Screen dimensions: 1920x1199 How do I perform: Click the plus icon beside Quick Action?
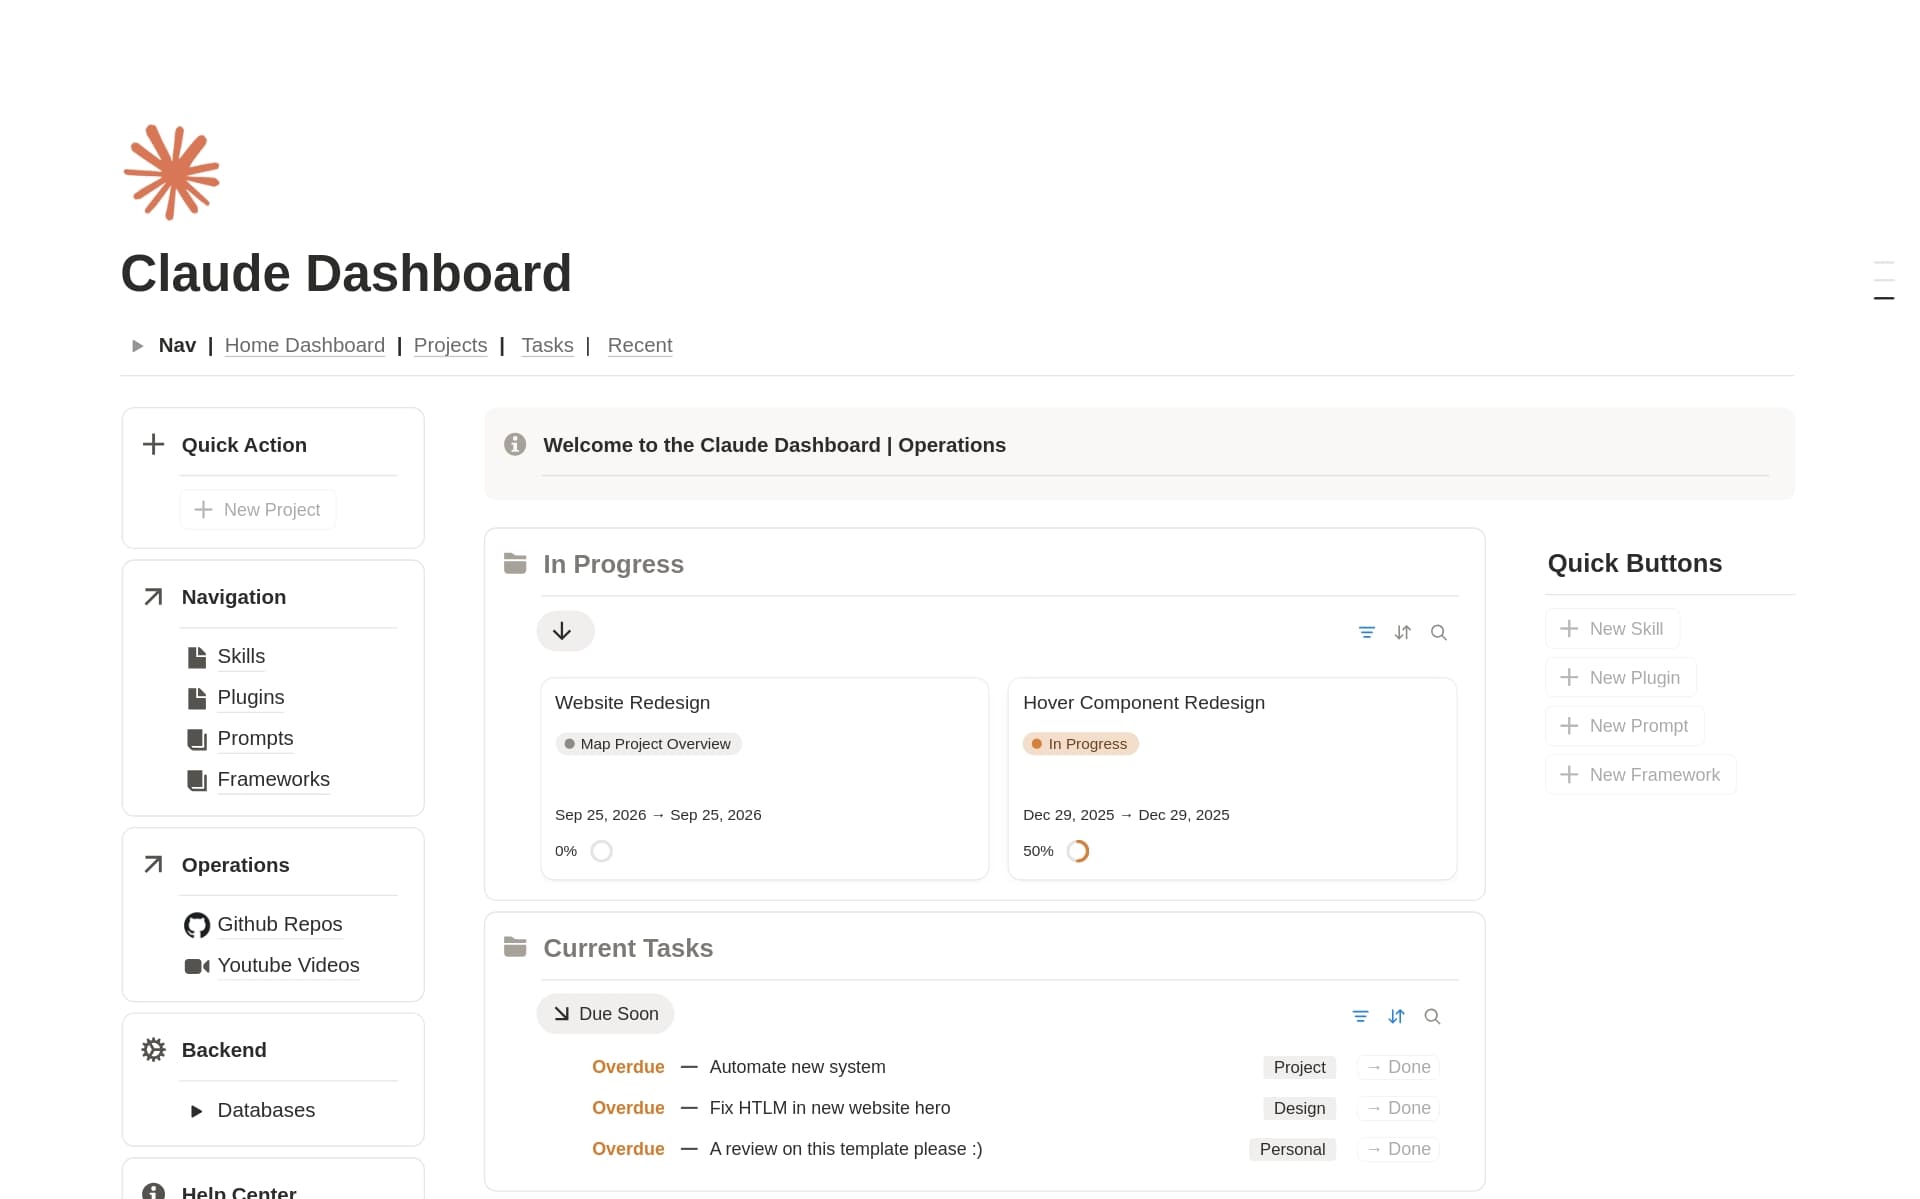pyautogui.click(x=153, y=444)
